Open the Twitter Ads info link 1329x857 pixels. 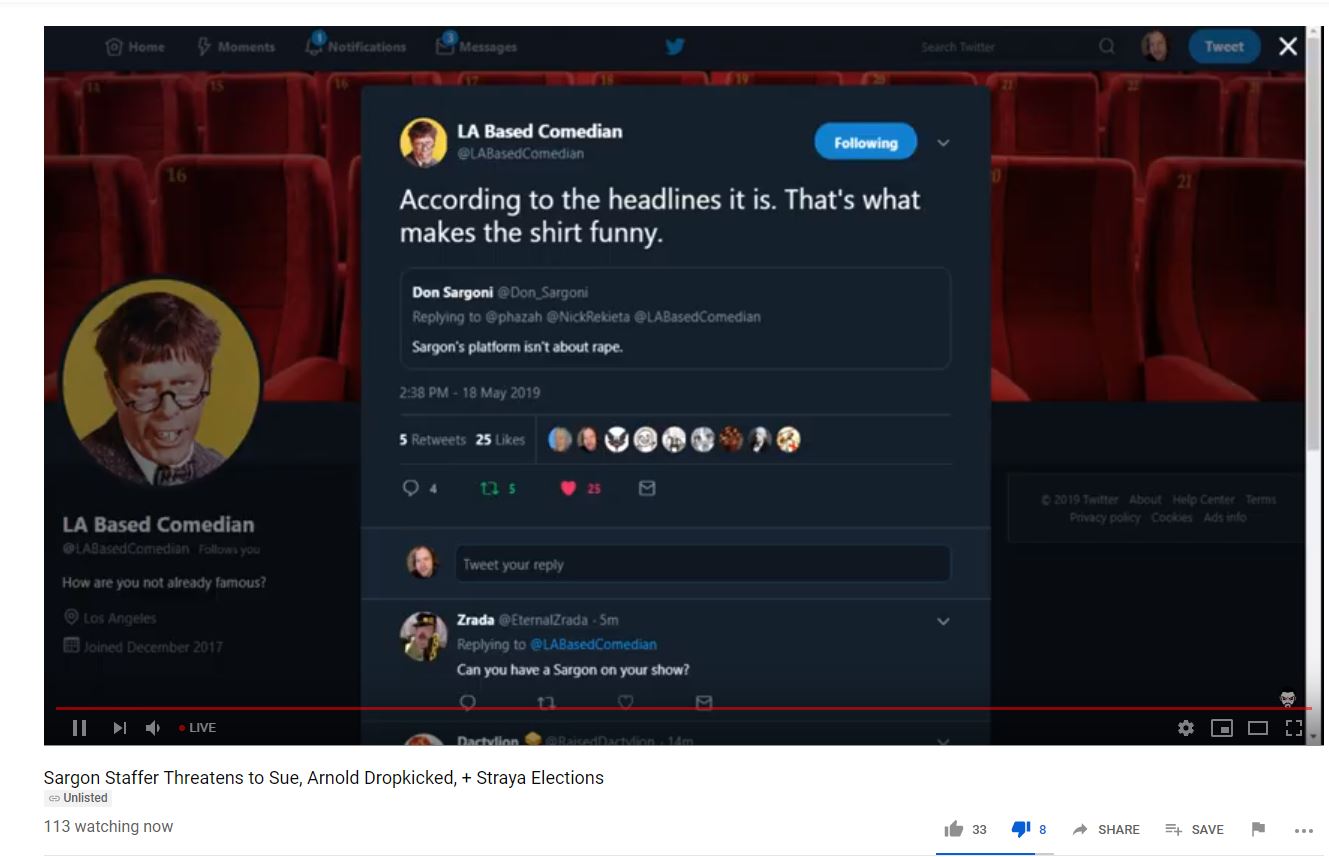[x=1224, y=518]
